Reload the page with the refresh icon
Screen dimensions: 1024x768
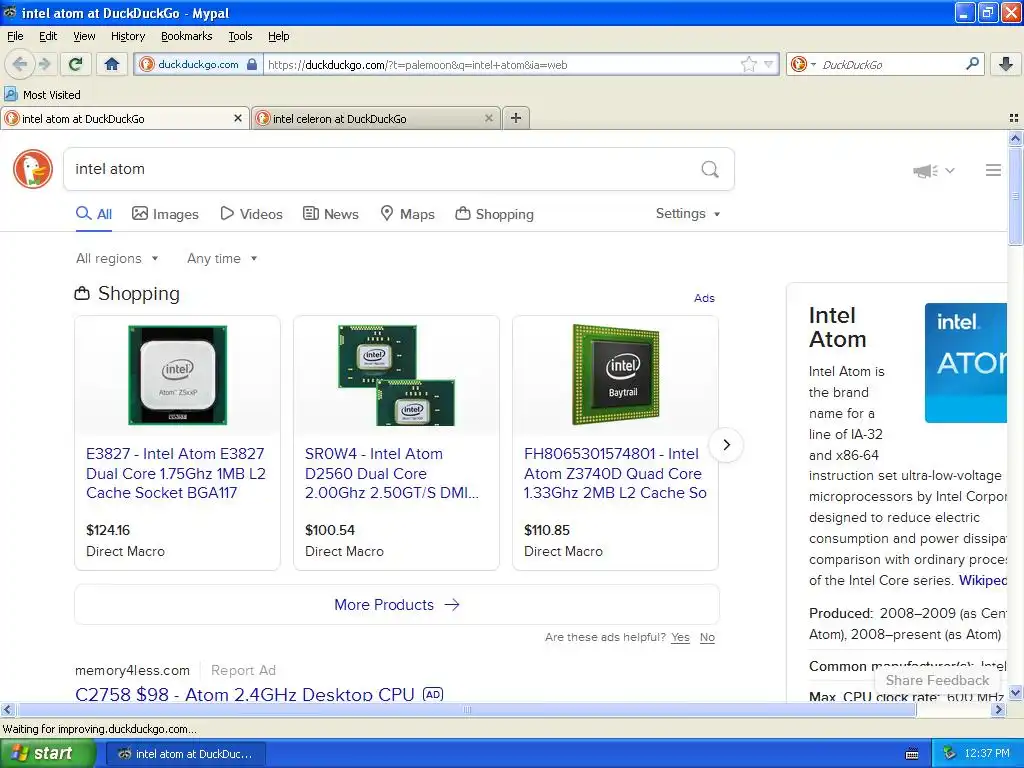(76, 64)
